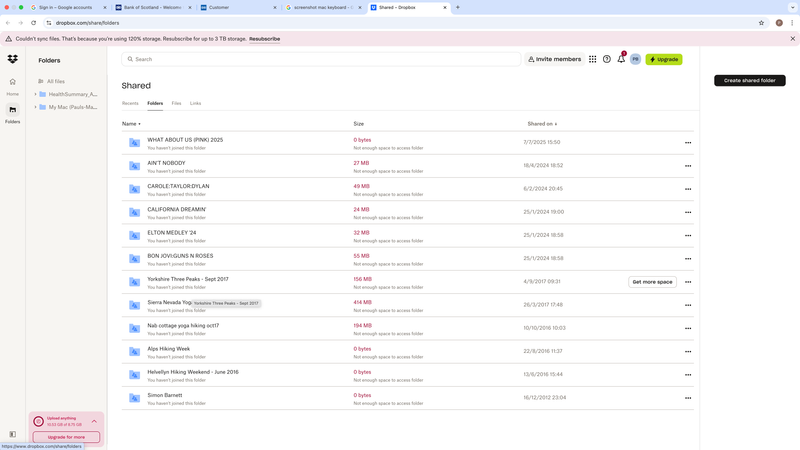Click the Dropbox logo icon
The height and width of the screenshot is (450, 800).
point(12,60)
